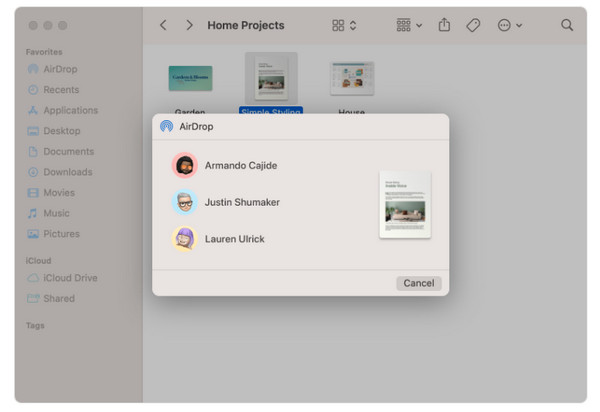Viewport: 600px width, 412px height.
Task: Select the House file thumbnail
Action: (352, 78)
